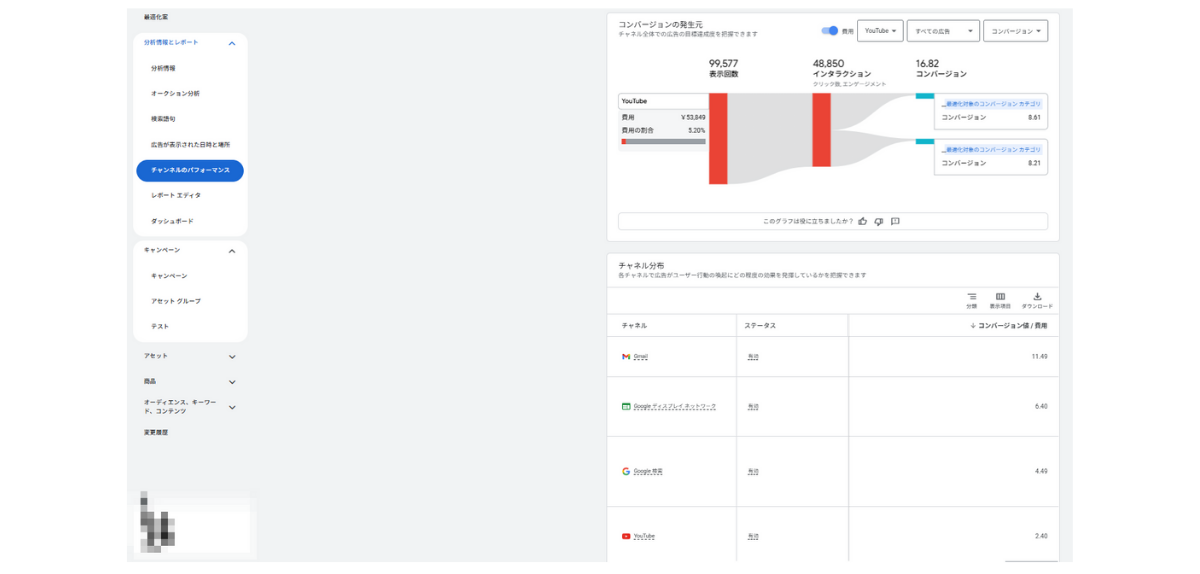Click the 費用の割合 progress bar
The width and height of the screenshot is (1200, 574).
point(663,142)
